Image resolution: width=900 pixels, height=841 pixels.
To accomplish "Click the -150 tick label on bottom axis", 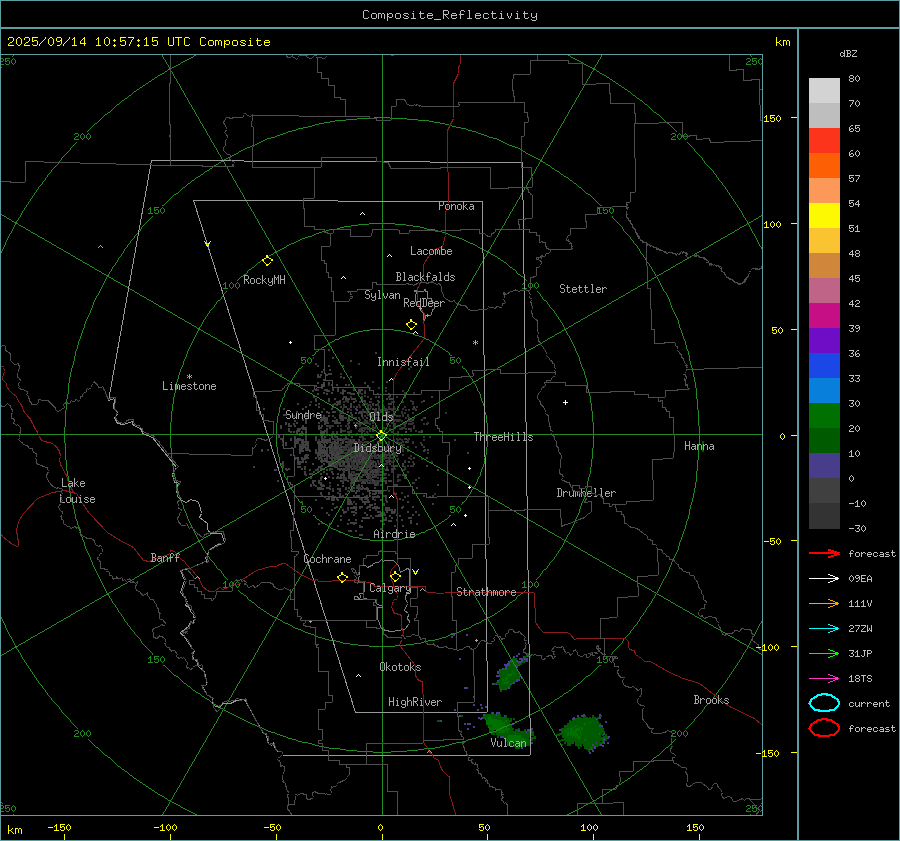I will point(59,827).
